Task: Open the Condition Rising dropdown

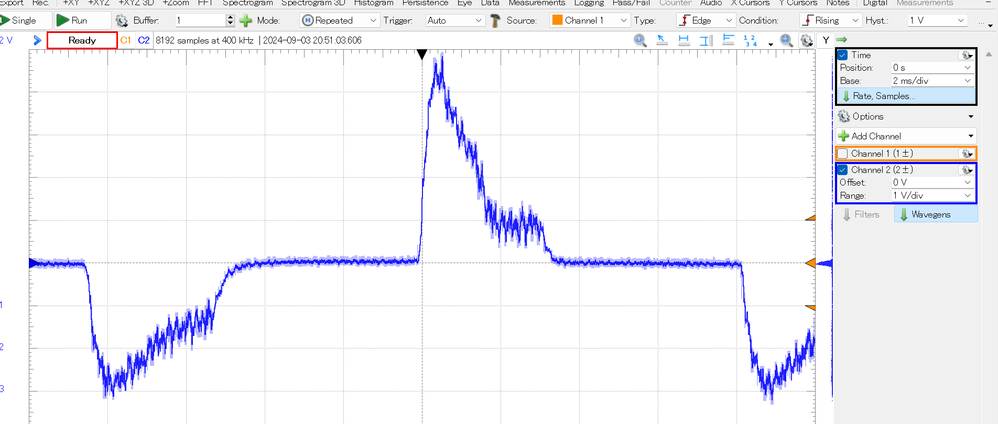Action: [830, 20]
